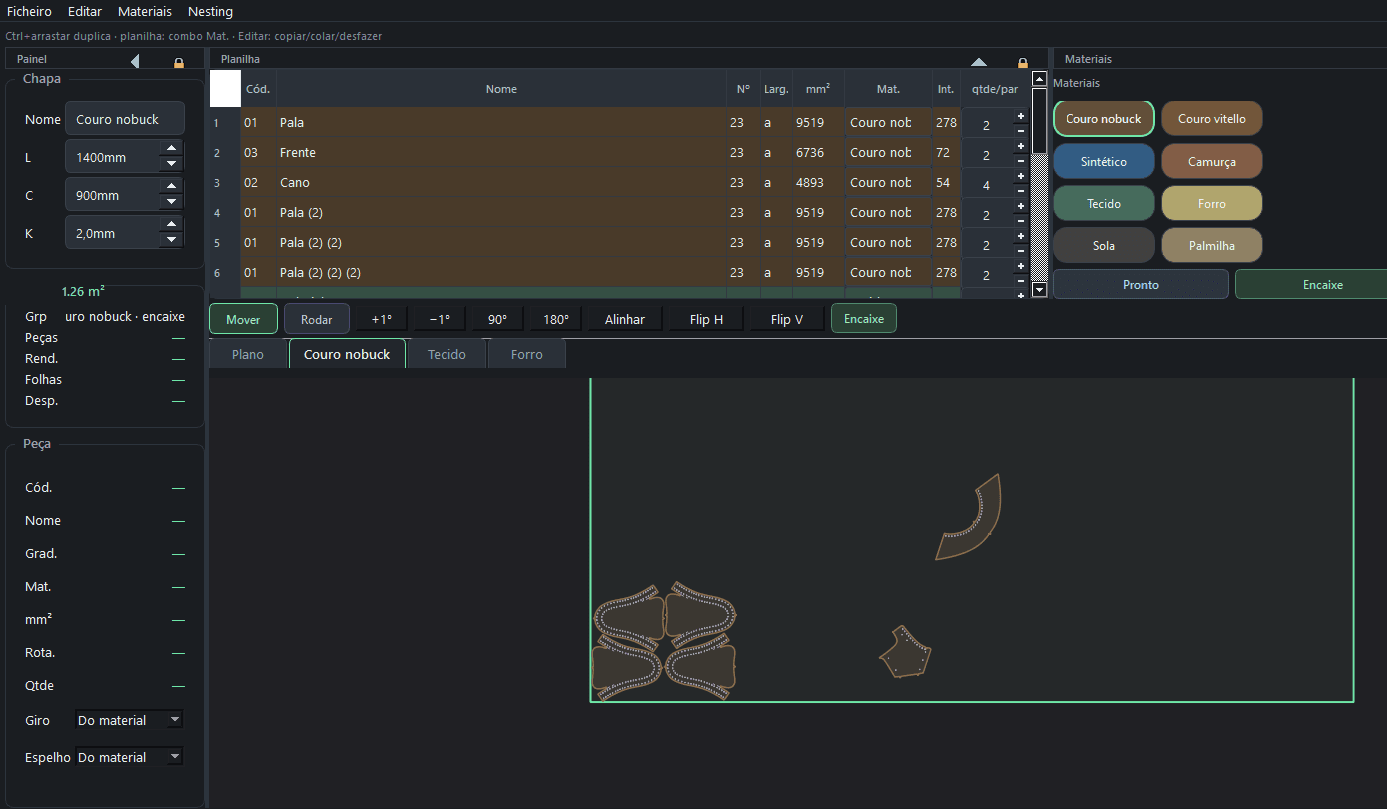The image size is (1387, 809).
Task: Decrease the K 2,0mm thickness with down arrow
Action: pyautogui.click(x=171, y=240)
